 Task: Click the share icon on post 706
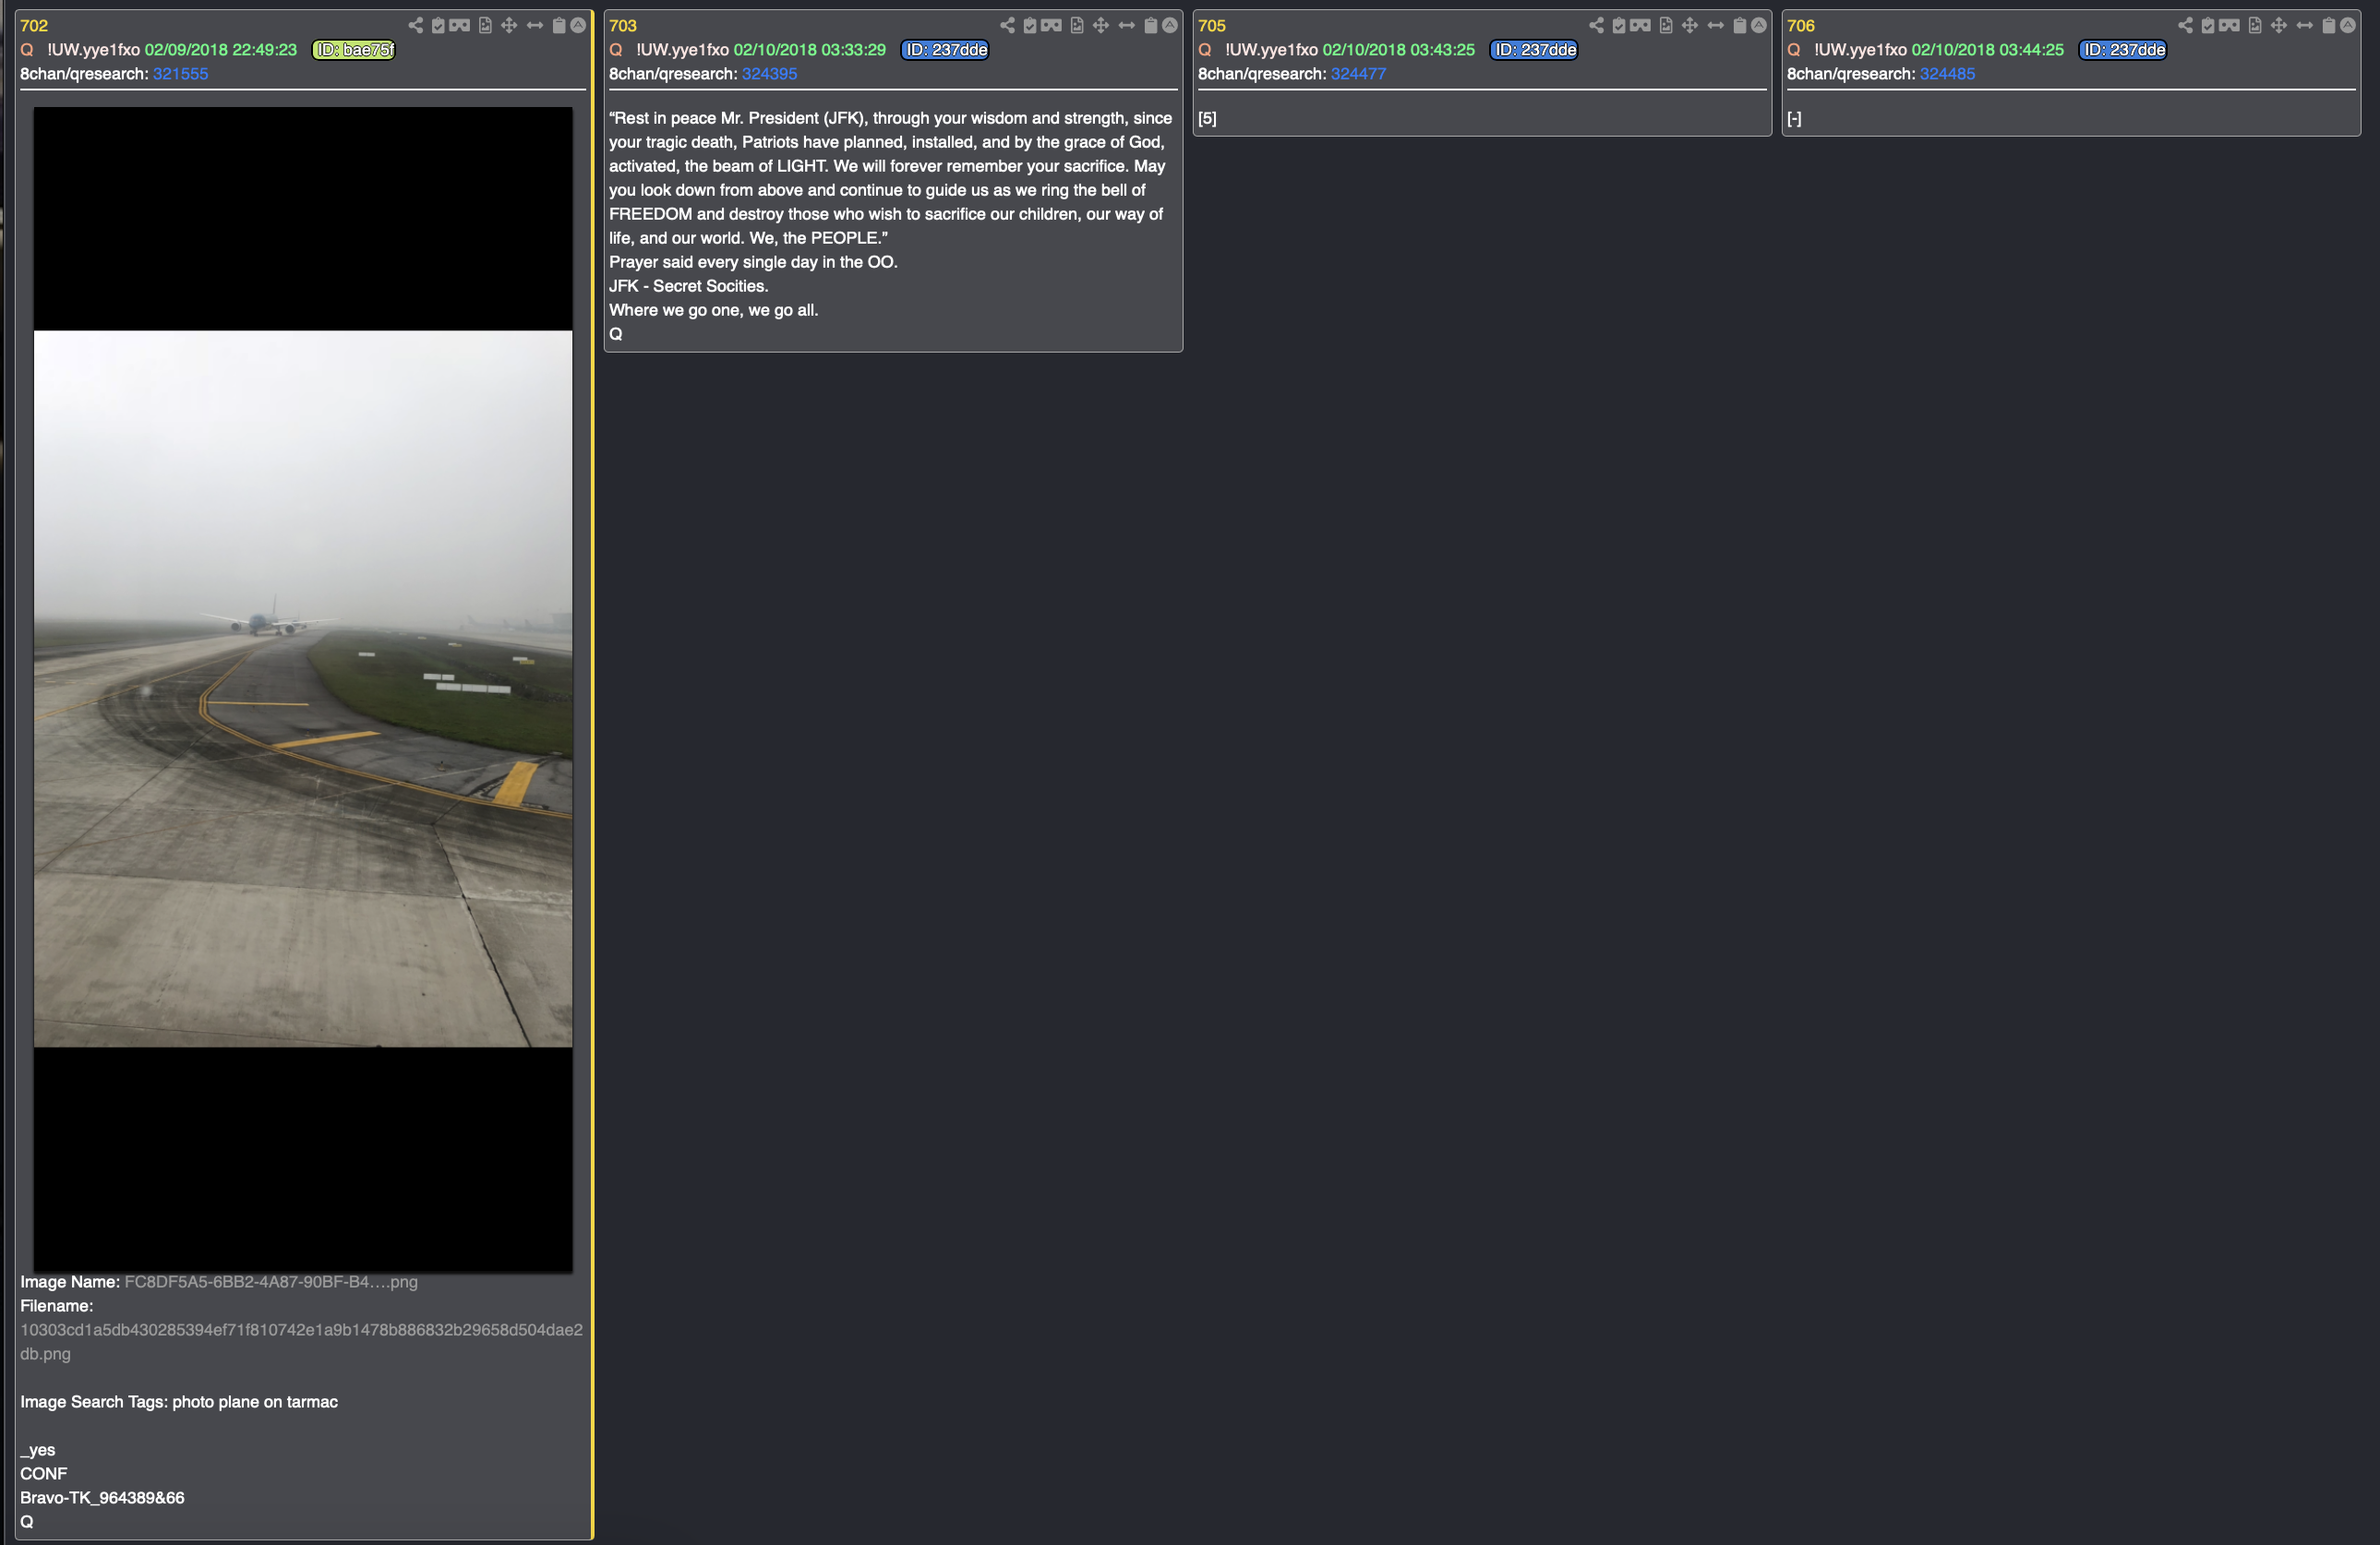click(2185, 25)
